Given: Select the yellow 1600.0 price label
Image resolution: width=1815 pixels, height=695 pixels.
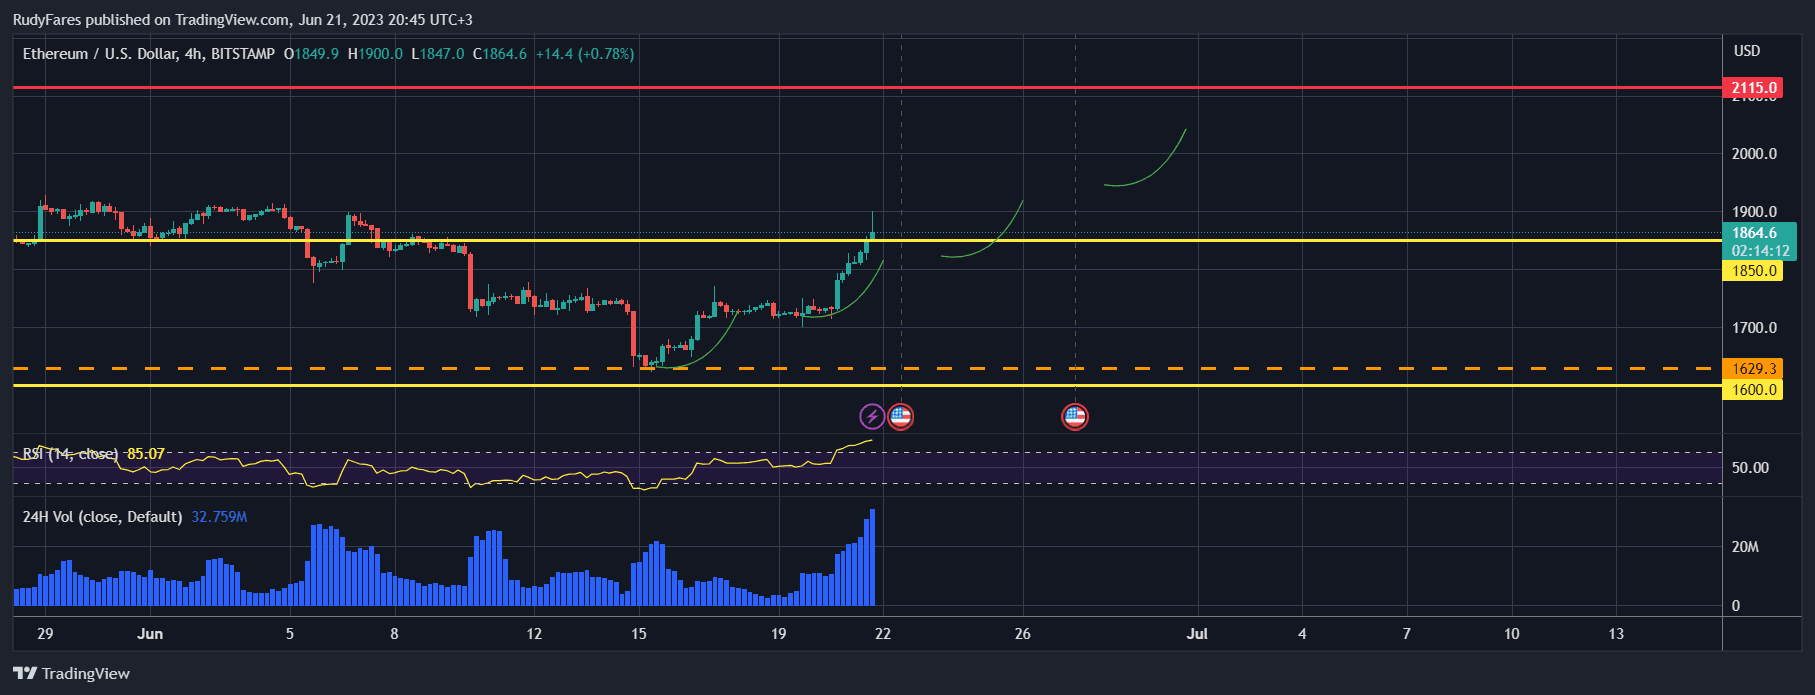Looking at the screenshot, I should click(x=1754, y=390).
